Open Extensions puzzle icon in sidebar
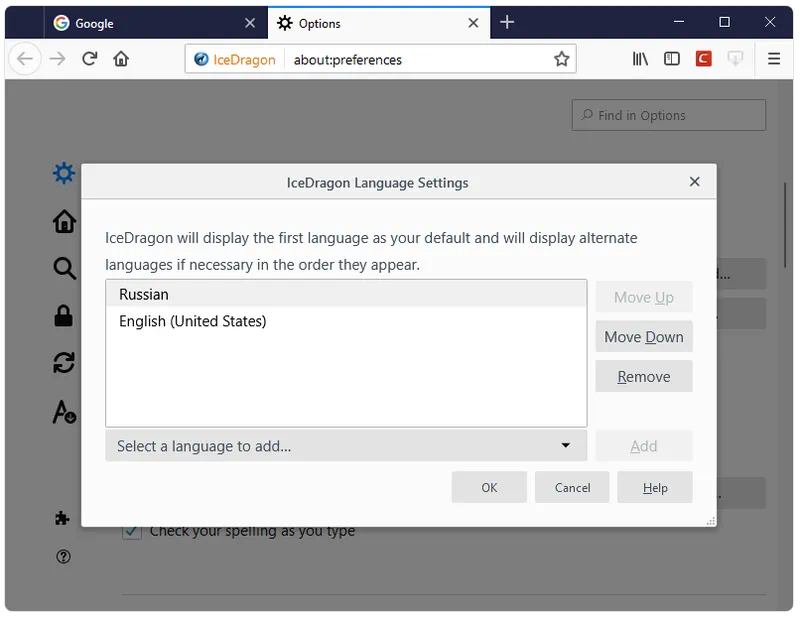This screenshot has height=618, width=800. pyautogui.click(x=62, y=518)
